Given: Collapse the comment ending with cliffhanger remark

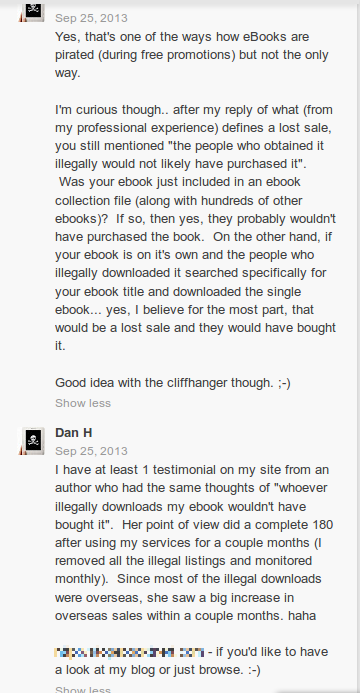Looking at the screenshot, I should (x=83, y=403).
